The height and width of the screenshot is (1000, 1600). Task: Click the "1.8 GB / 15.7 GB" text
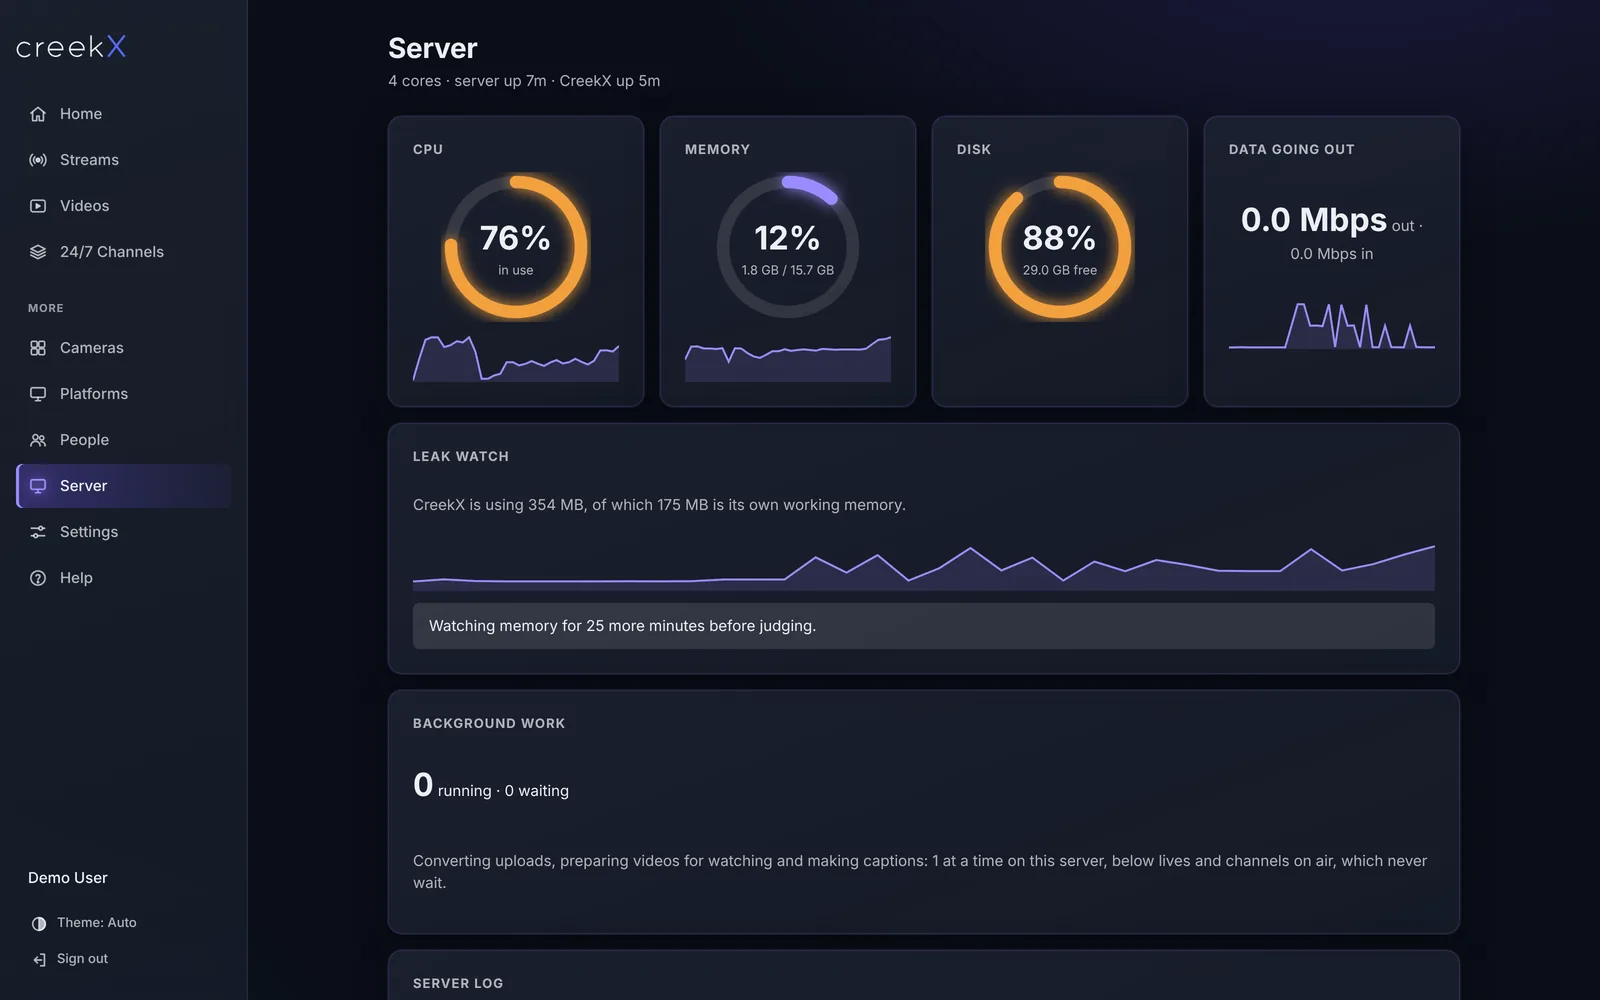pyautogui.click(x=788, y=270)
